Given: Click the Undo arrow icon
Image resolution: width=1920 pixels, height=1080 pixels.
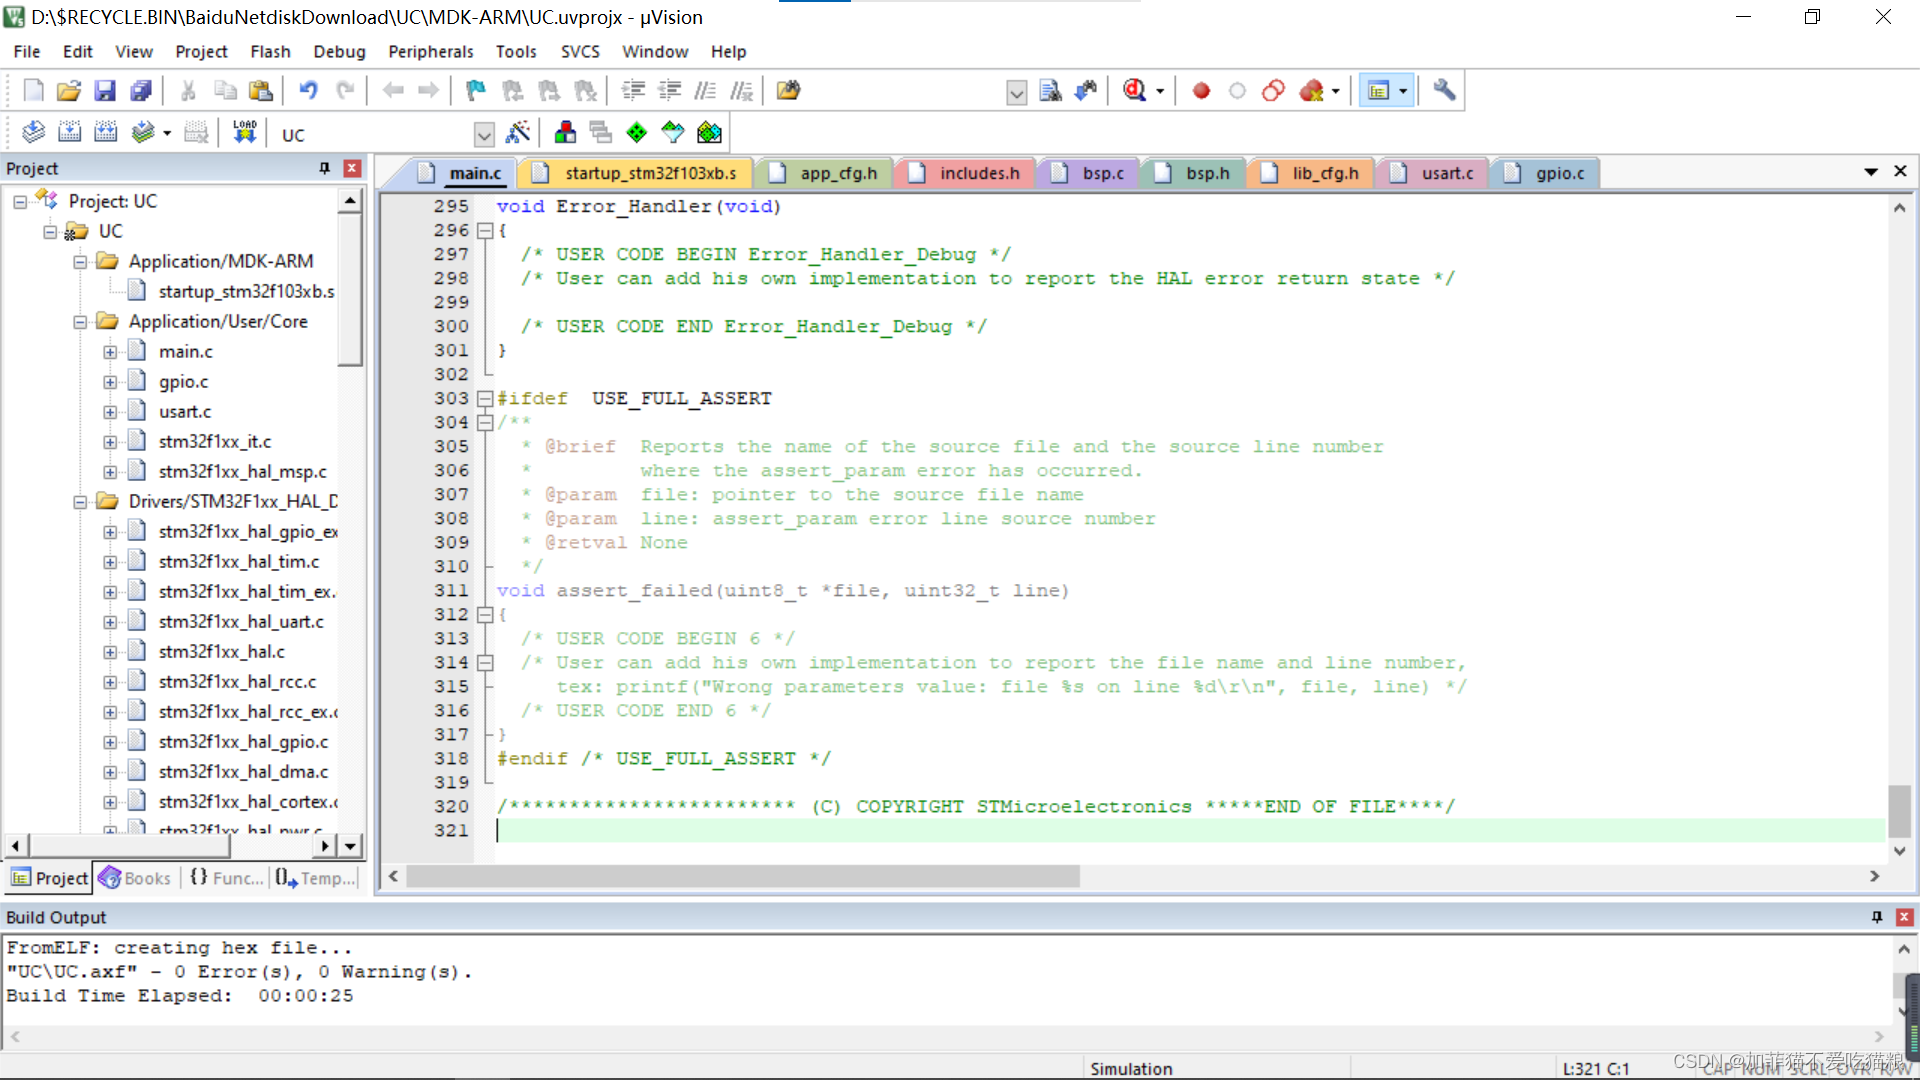Looking at the screenshot, I should [x=308, y=91].
